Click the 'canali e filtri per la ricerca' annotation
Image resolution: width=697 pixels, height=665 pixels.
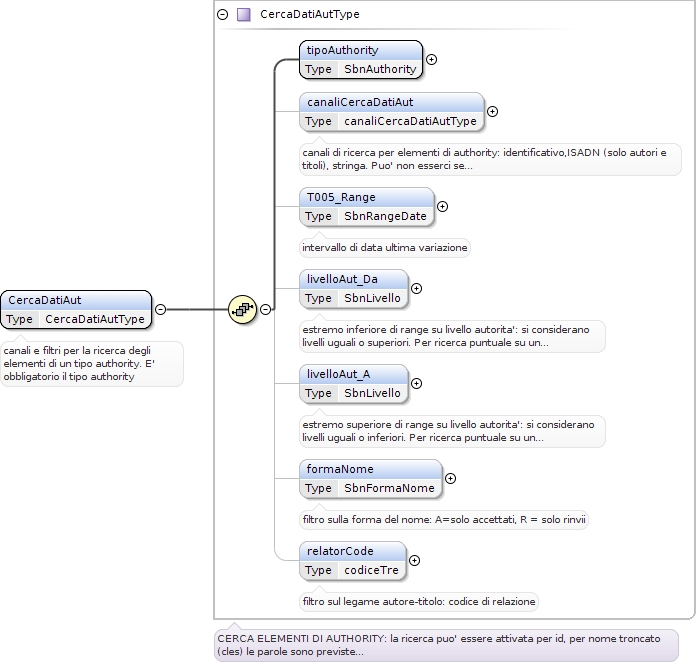coord(92,364)
